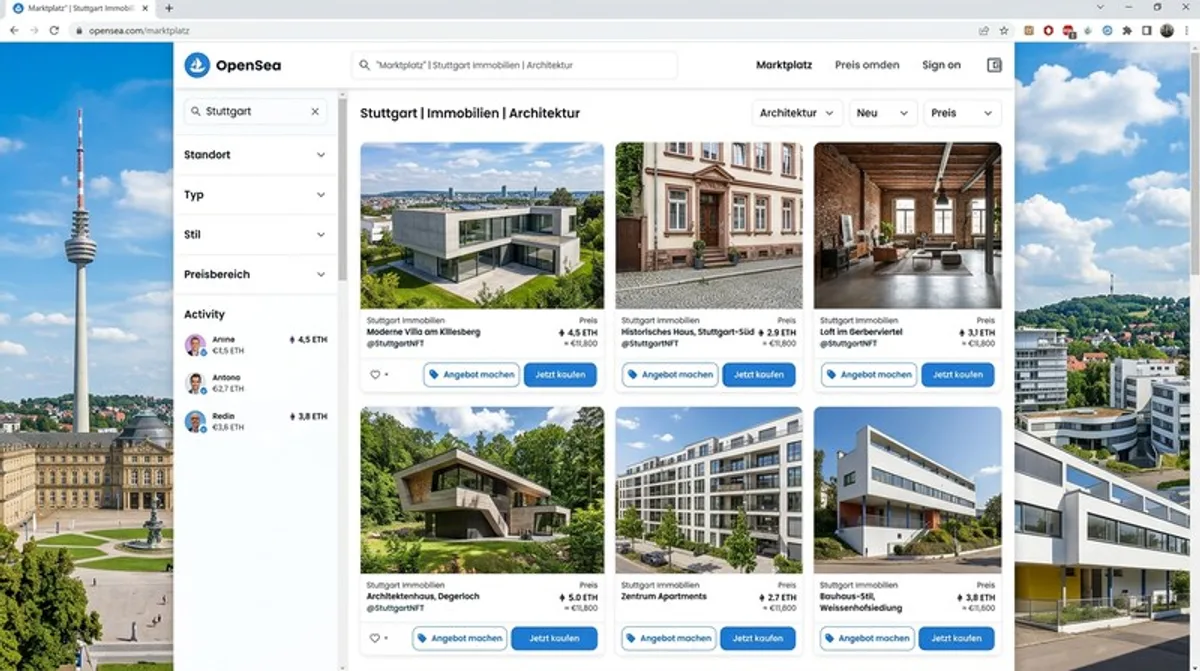Image resolution: width=1200 pixels, height=671 pixels.
Task: Open the browser extensions puzzle icon
Action: point(1127,30)
